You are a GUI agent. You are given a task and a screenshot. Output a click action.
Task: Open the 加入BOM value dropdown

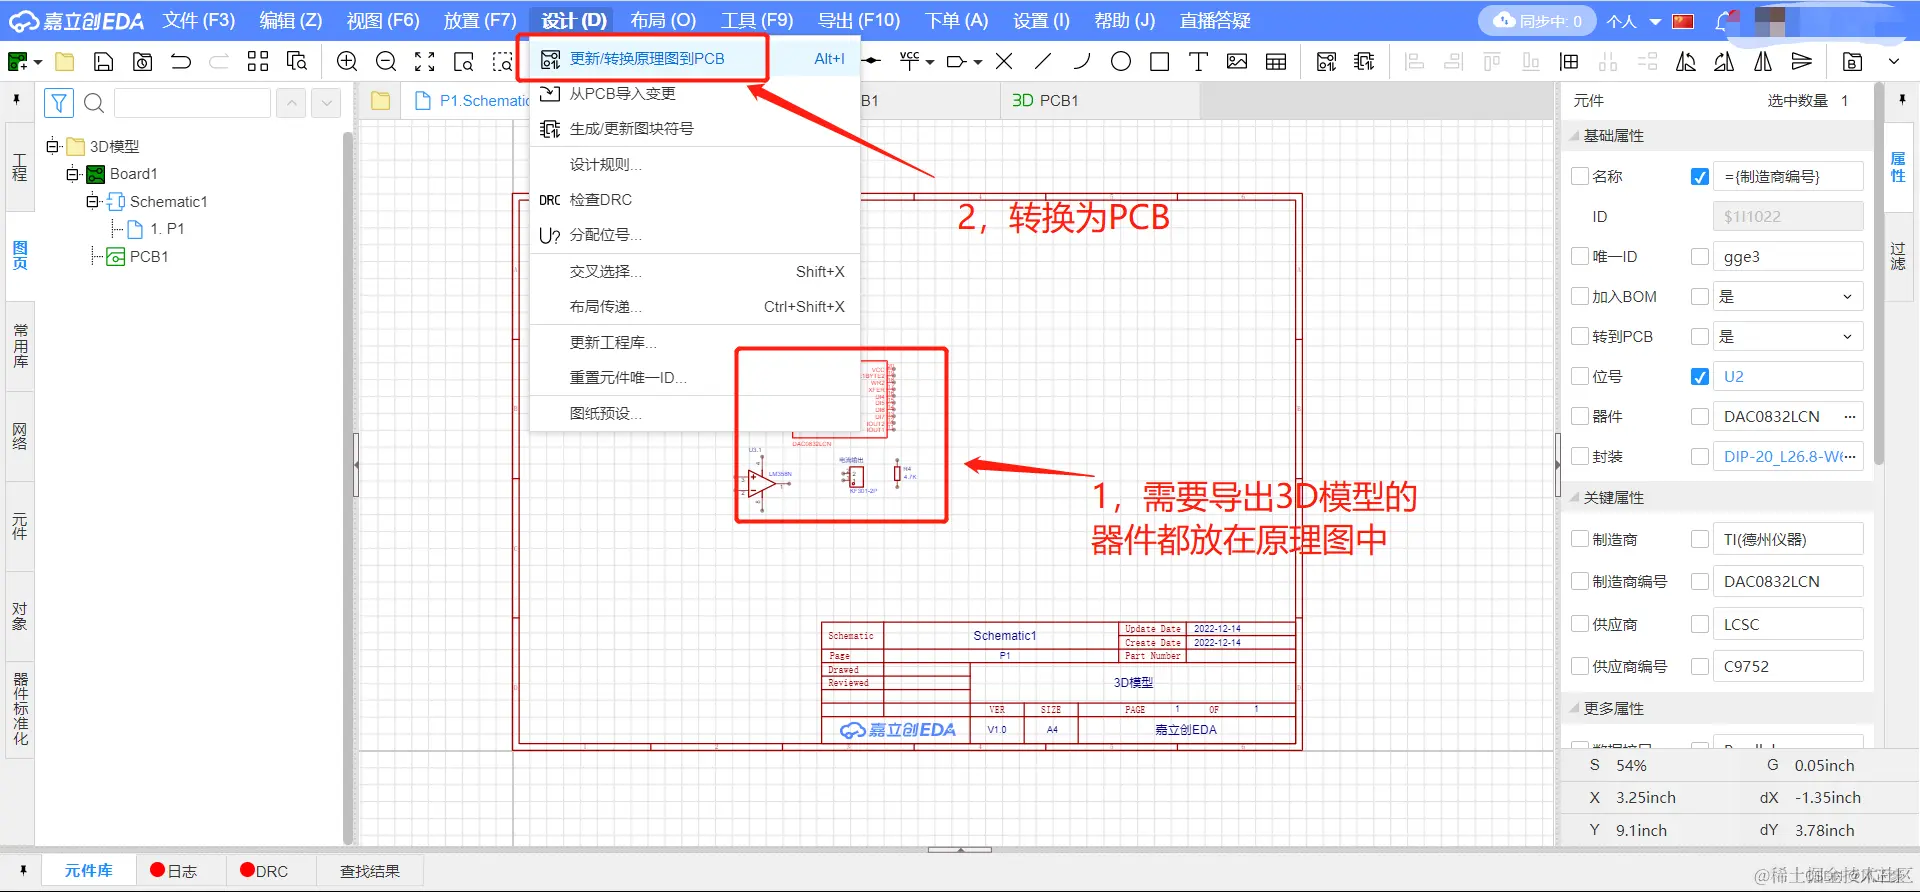coord(1788,296)
